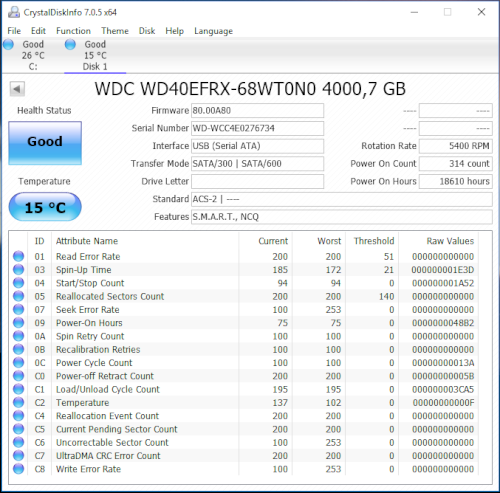Click status orb for Read Error Rate
The width and height of the screenshot is (500, 493).
coord(19,256)
